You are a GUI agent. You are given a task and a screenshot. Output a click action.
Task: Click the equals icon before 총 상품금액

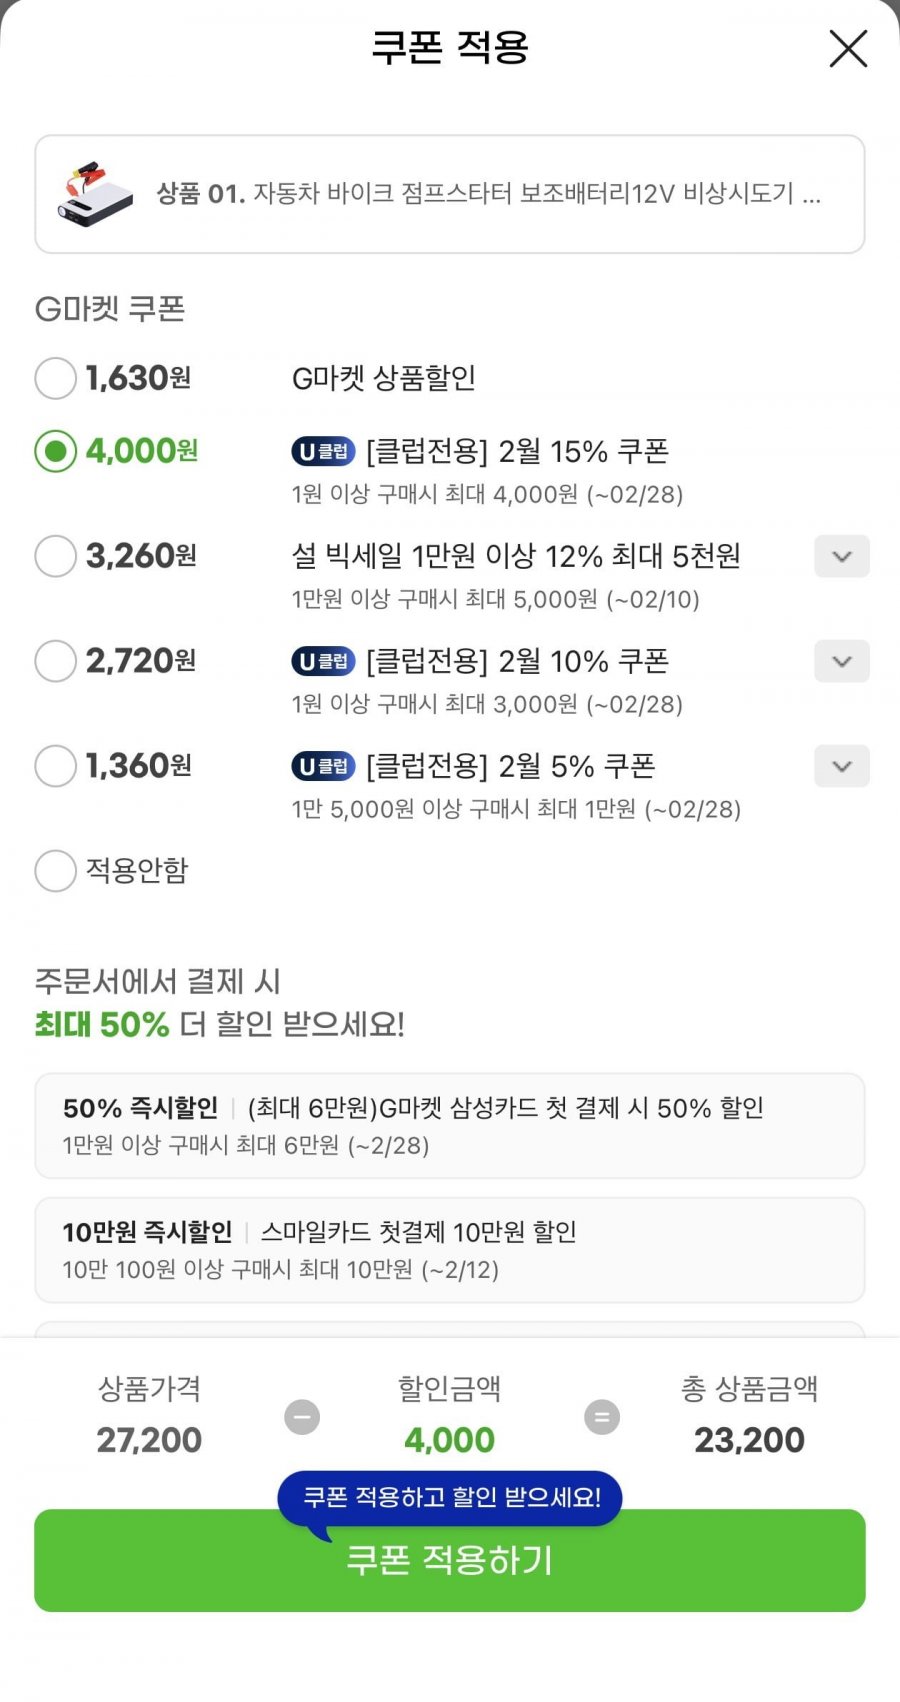tap(602, 1417)
